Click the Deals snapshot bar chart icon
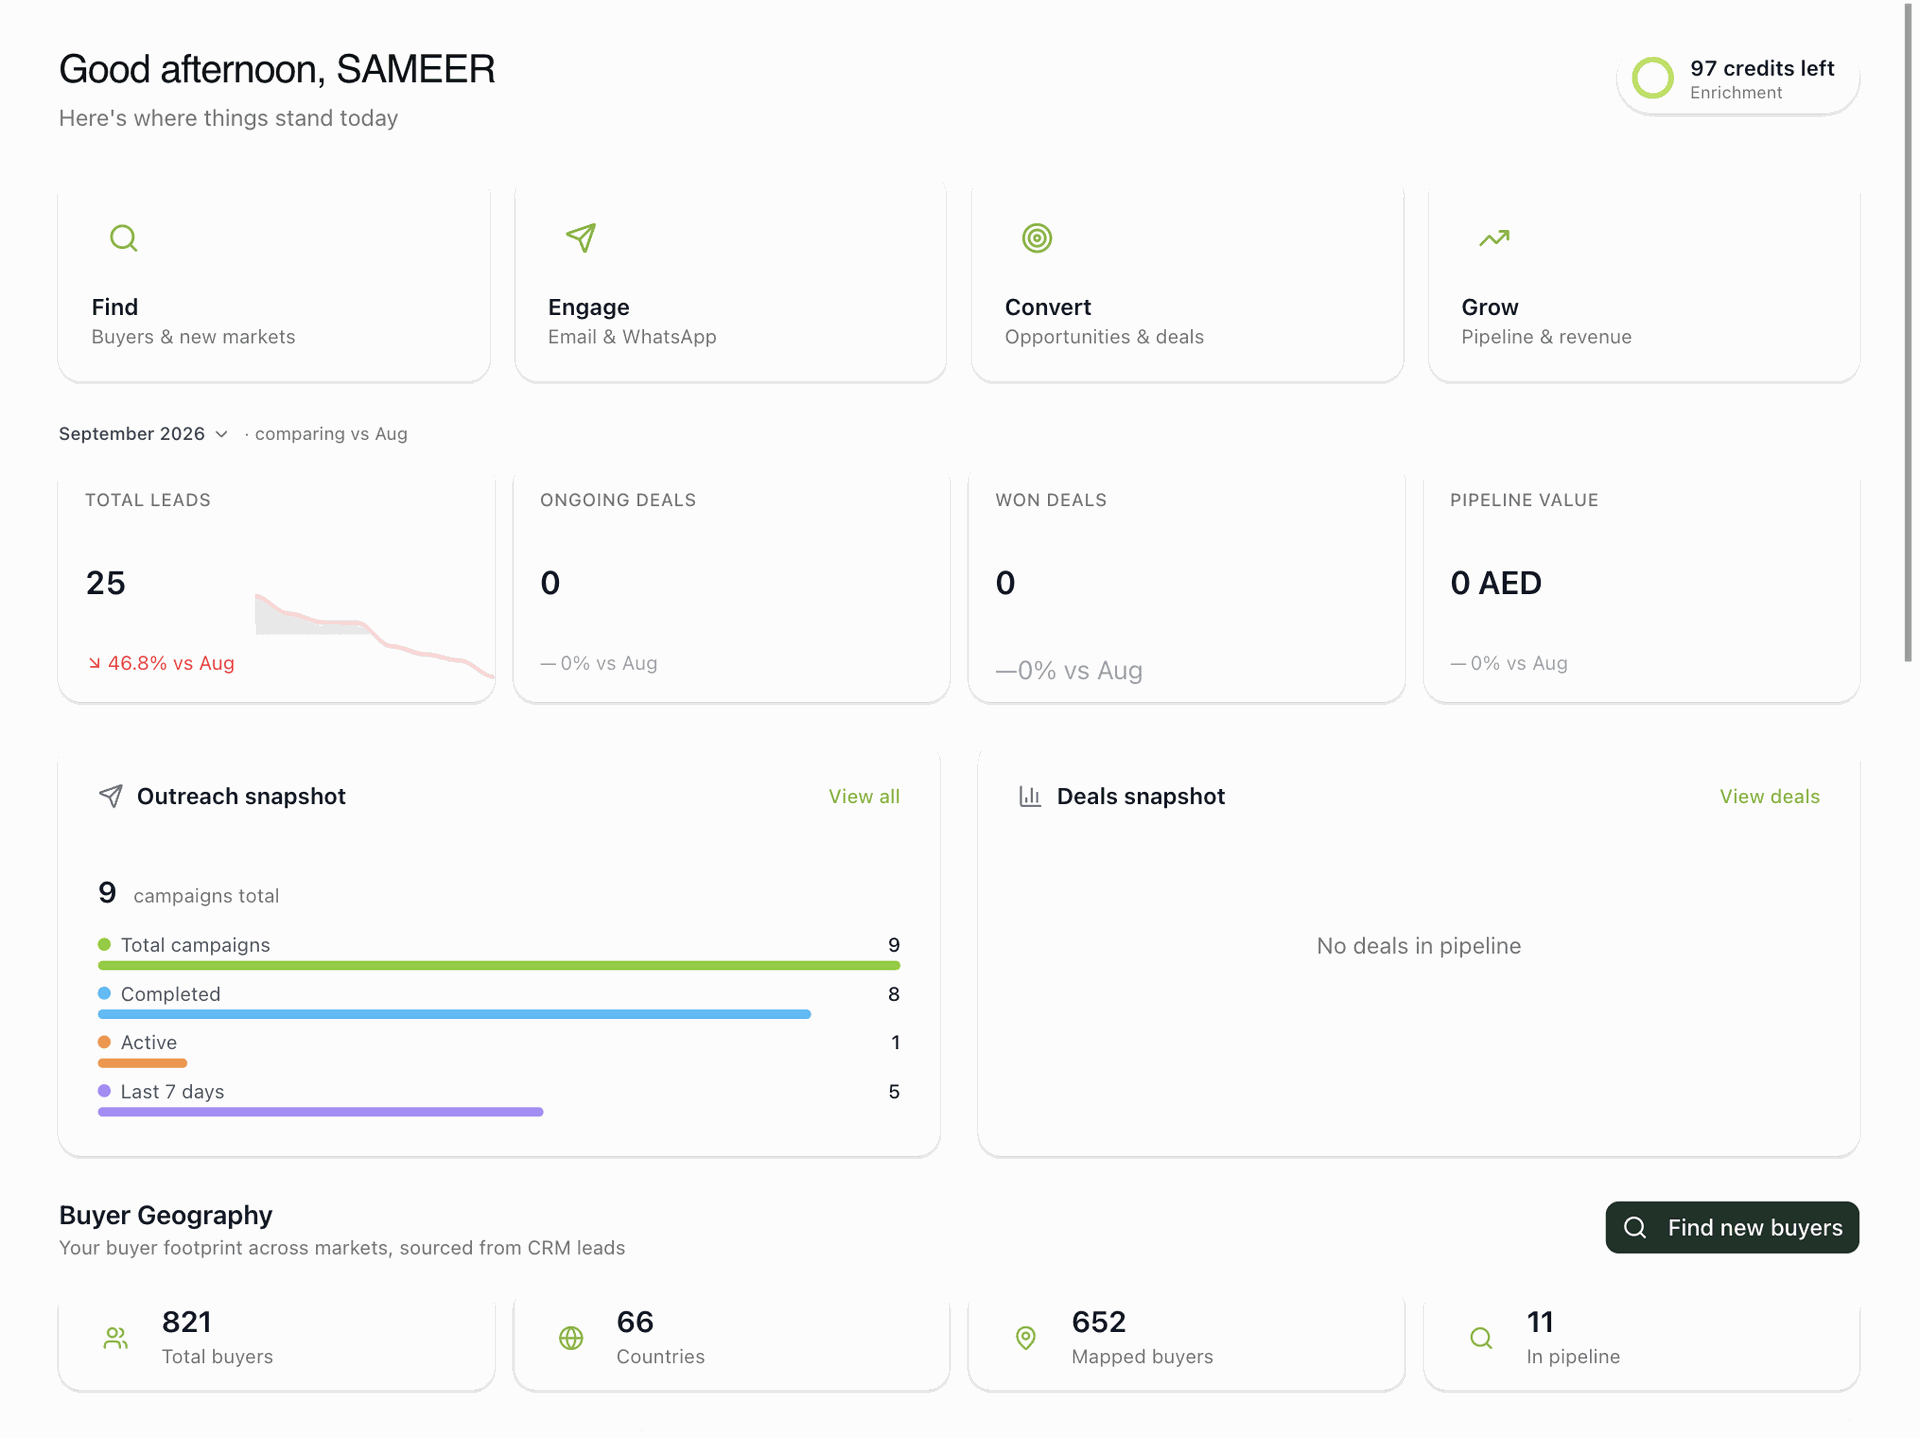 pos(1030,796)
